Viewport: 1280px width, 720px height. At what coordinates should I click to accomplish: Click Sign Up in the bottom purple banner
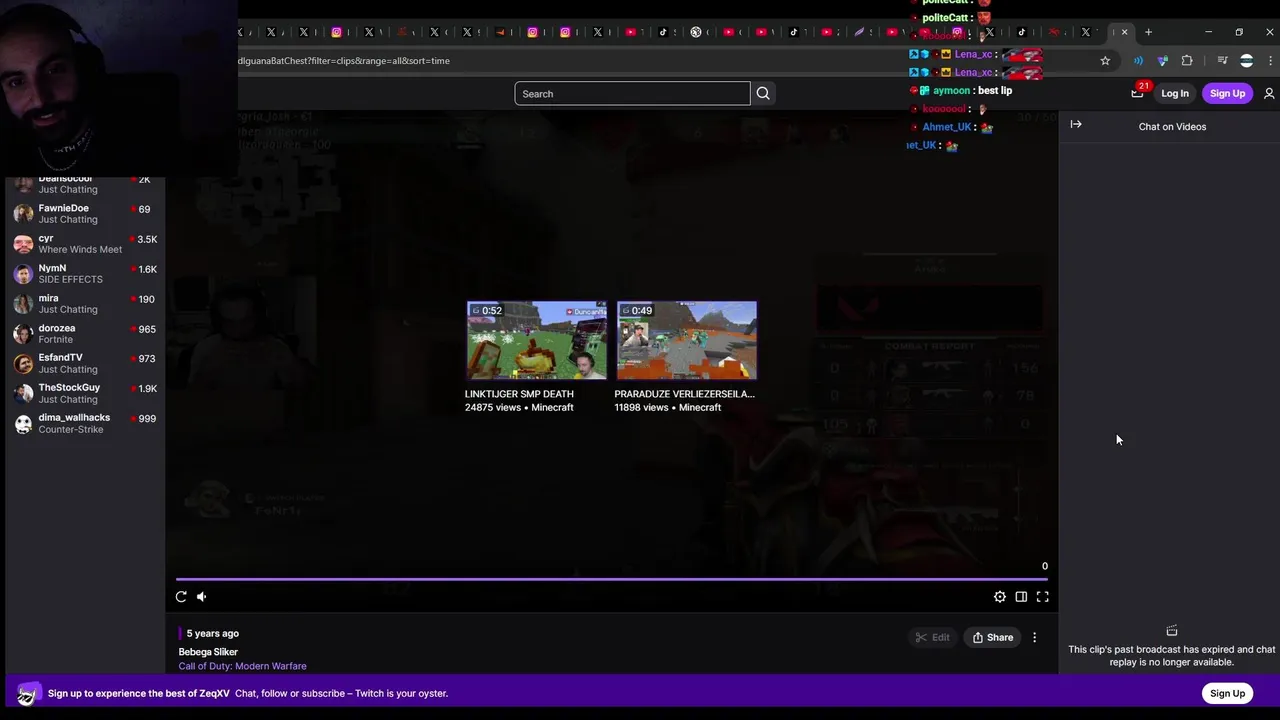coord(1227,693)
